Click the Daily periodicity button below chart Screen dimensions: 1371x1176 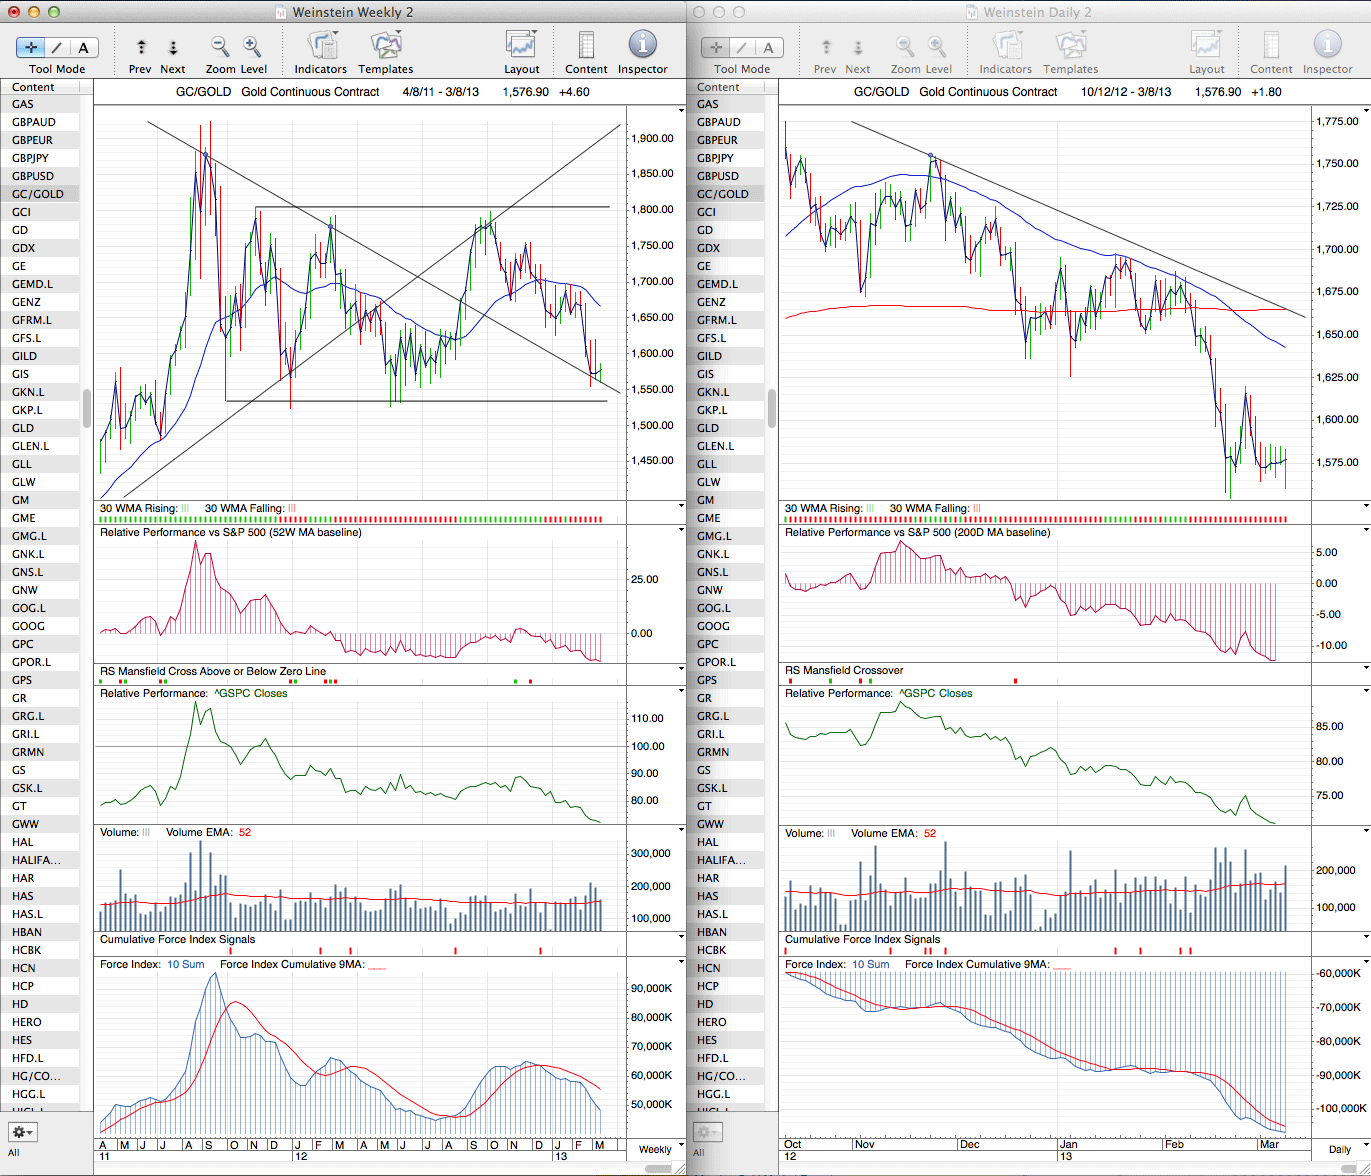coord(1339,1149)
